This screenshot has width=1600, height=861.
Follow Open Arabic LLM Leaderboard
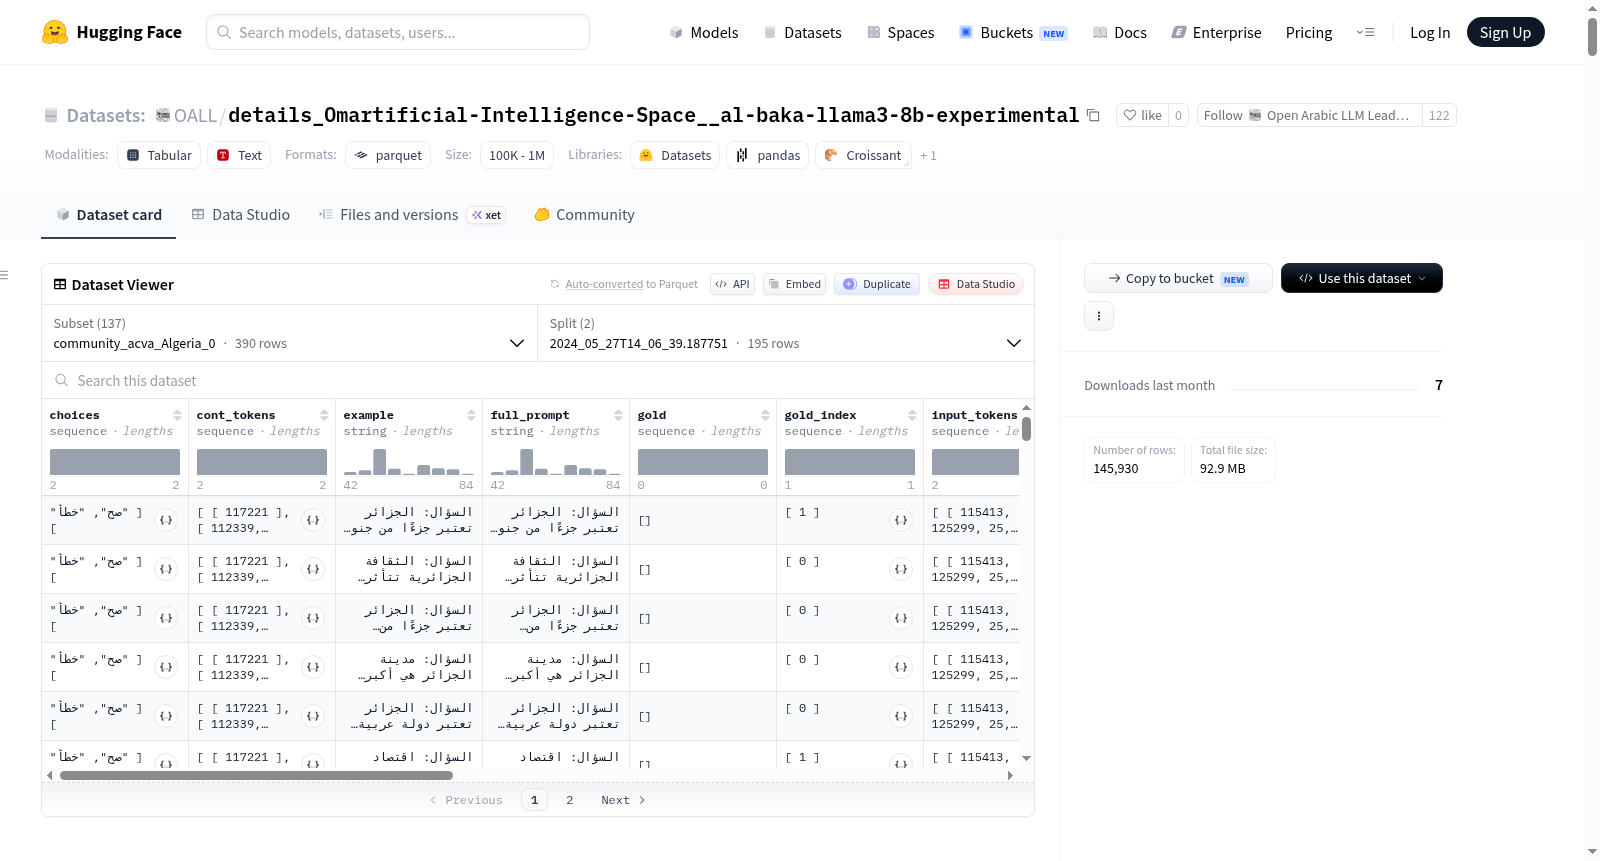coord(1309,115)
